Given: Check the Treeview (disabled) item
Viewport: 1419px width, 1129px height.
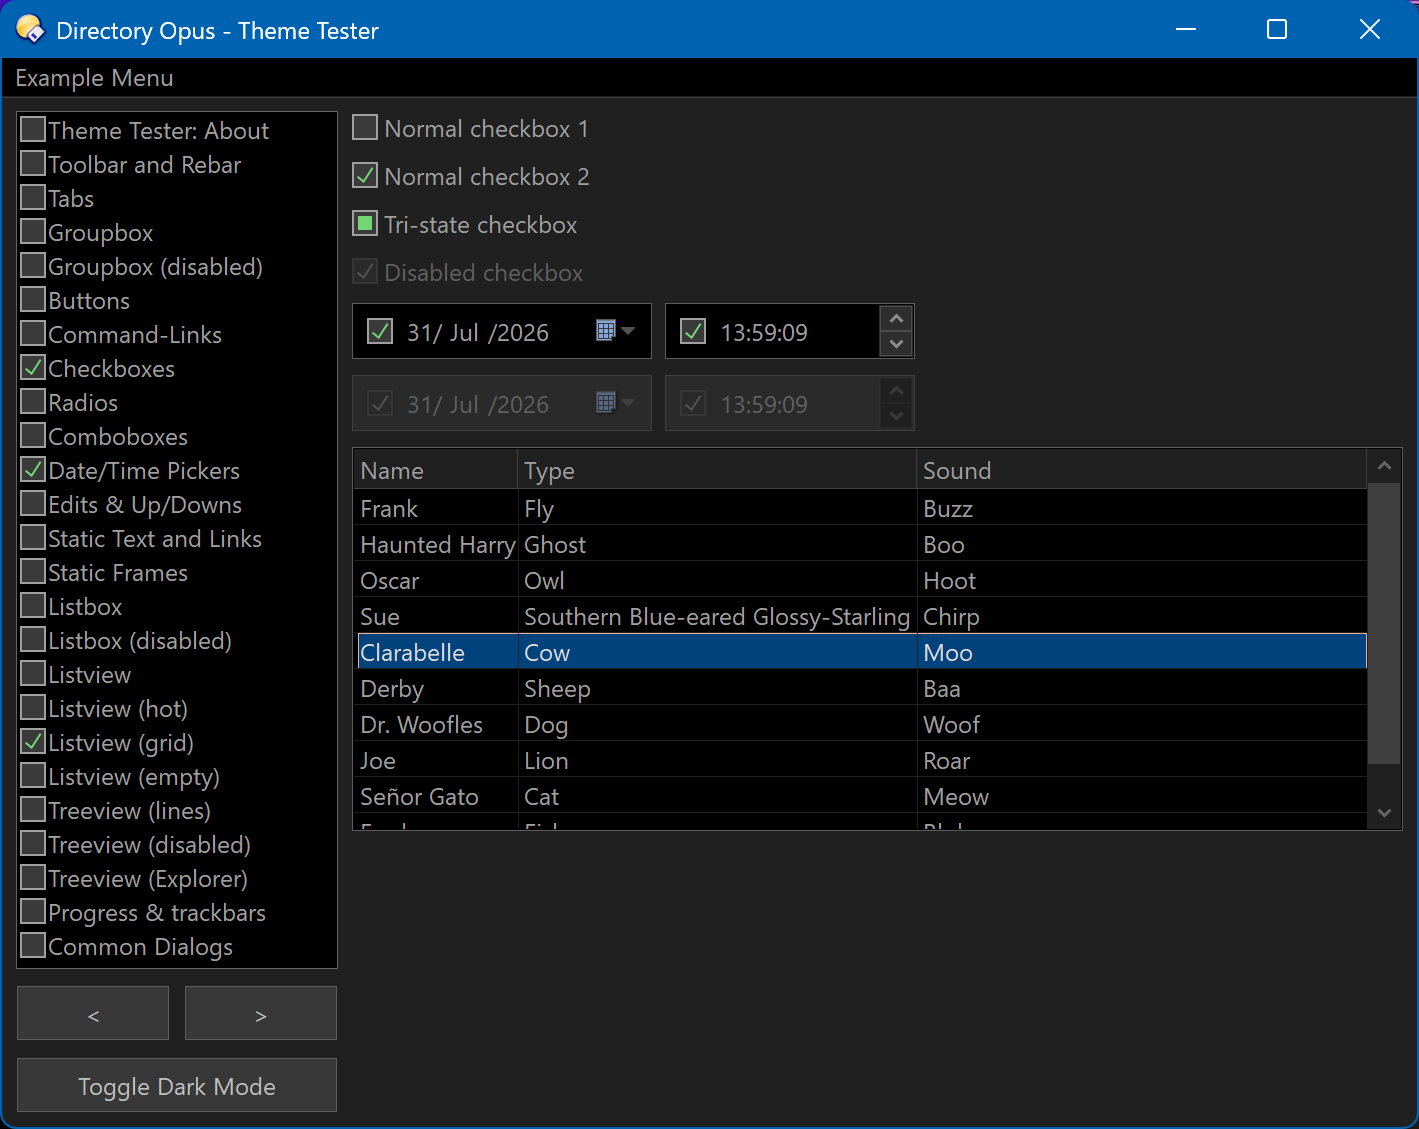Looking at the screenshot, I should (33, 844).
